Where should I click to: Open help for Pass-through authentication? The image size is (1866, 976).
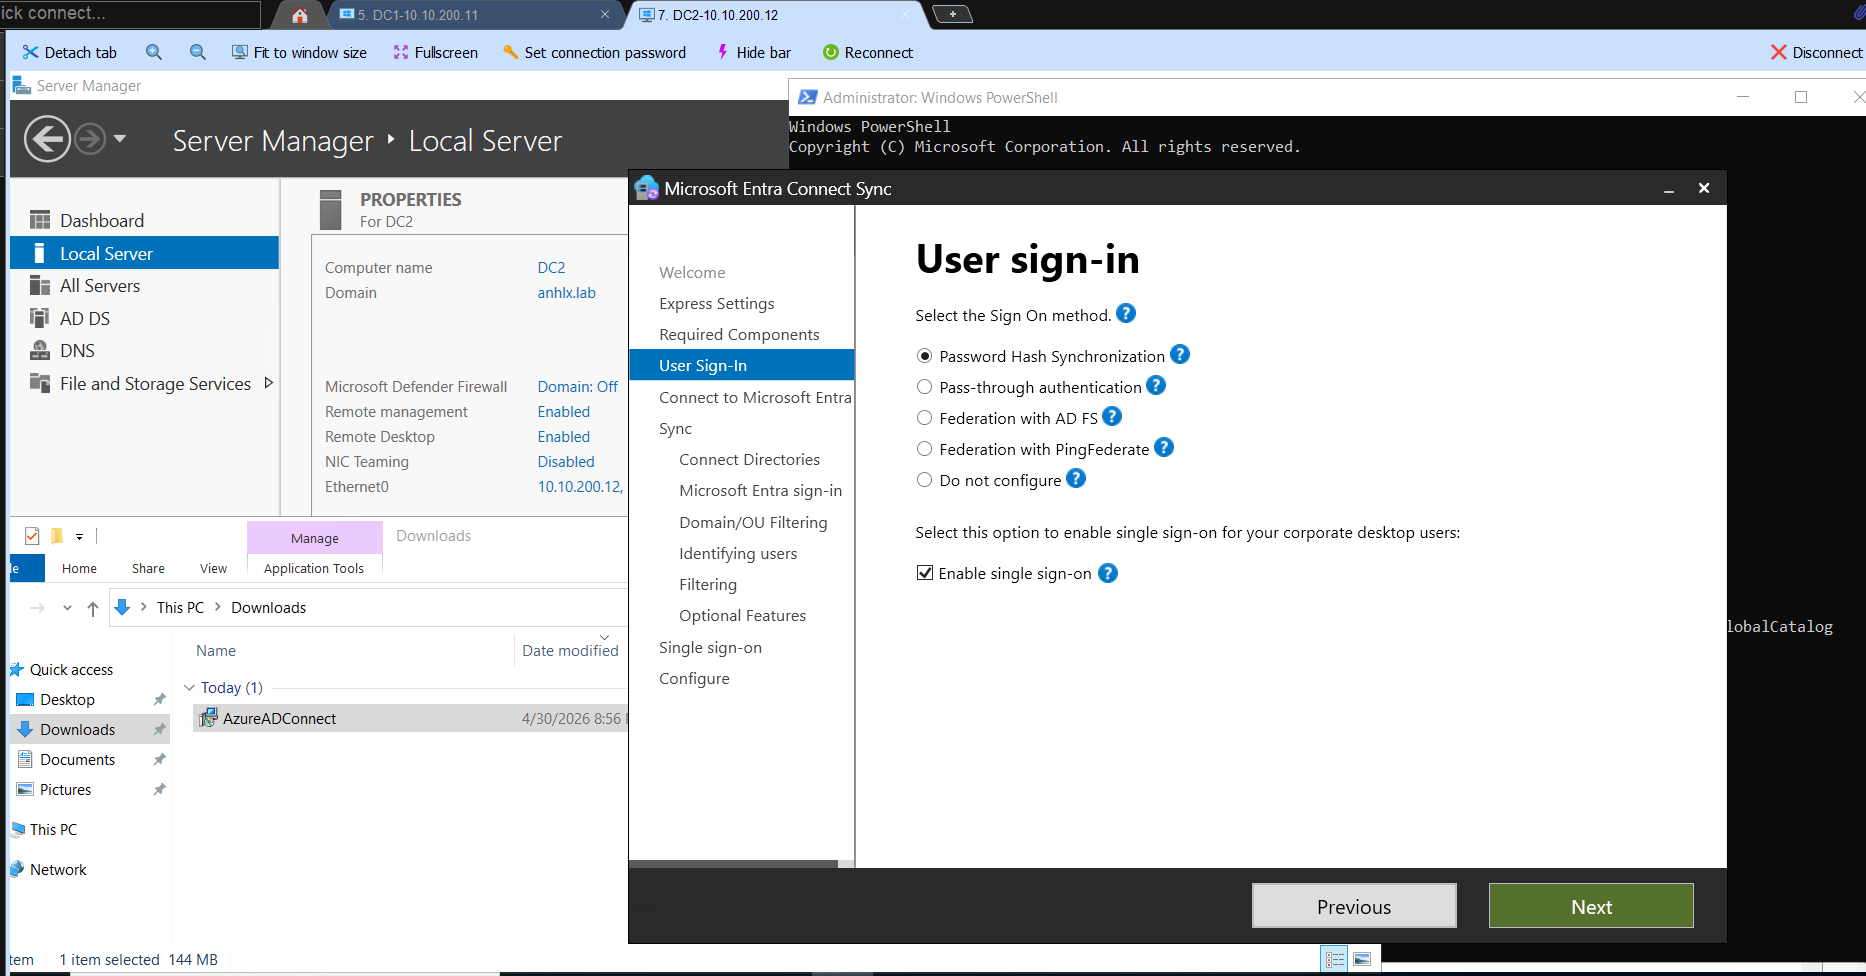click(1156, 385)
